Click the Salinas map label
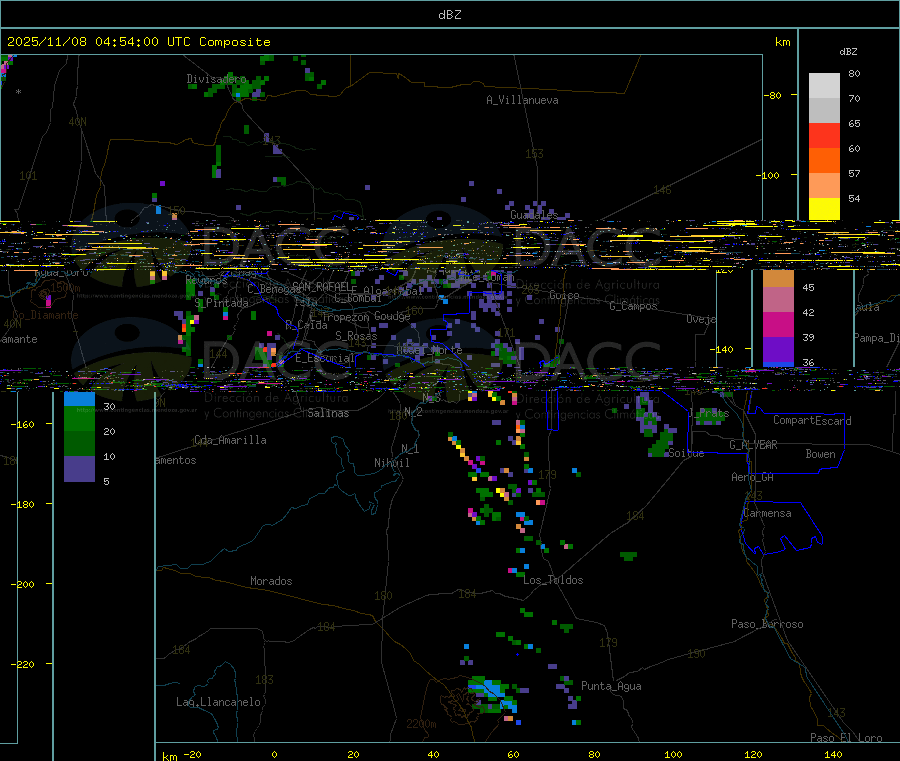 tap(328, 413)
